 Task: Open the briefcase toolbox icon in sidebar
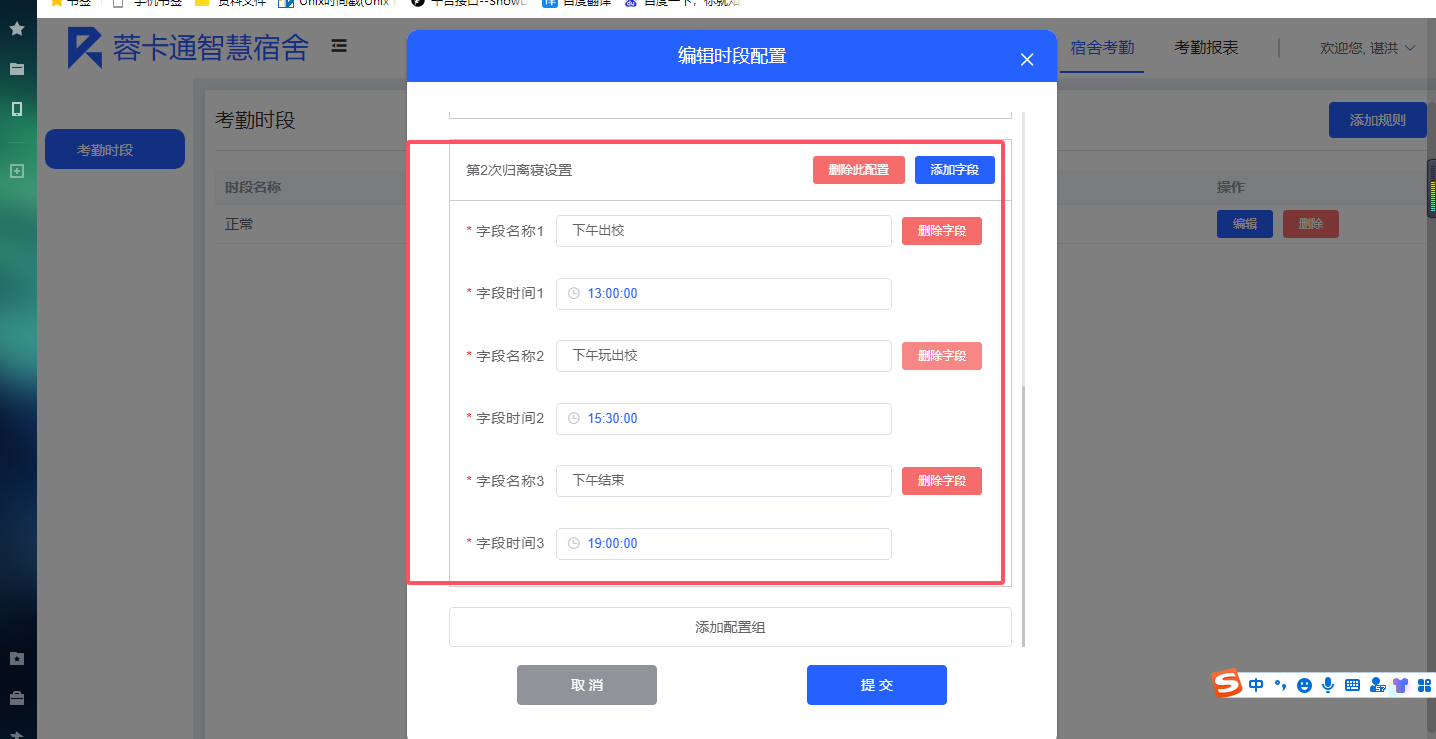pyautogui.click(x=17, y=698)
